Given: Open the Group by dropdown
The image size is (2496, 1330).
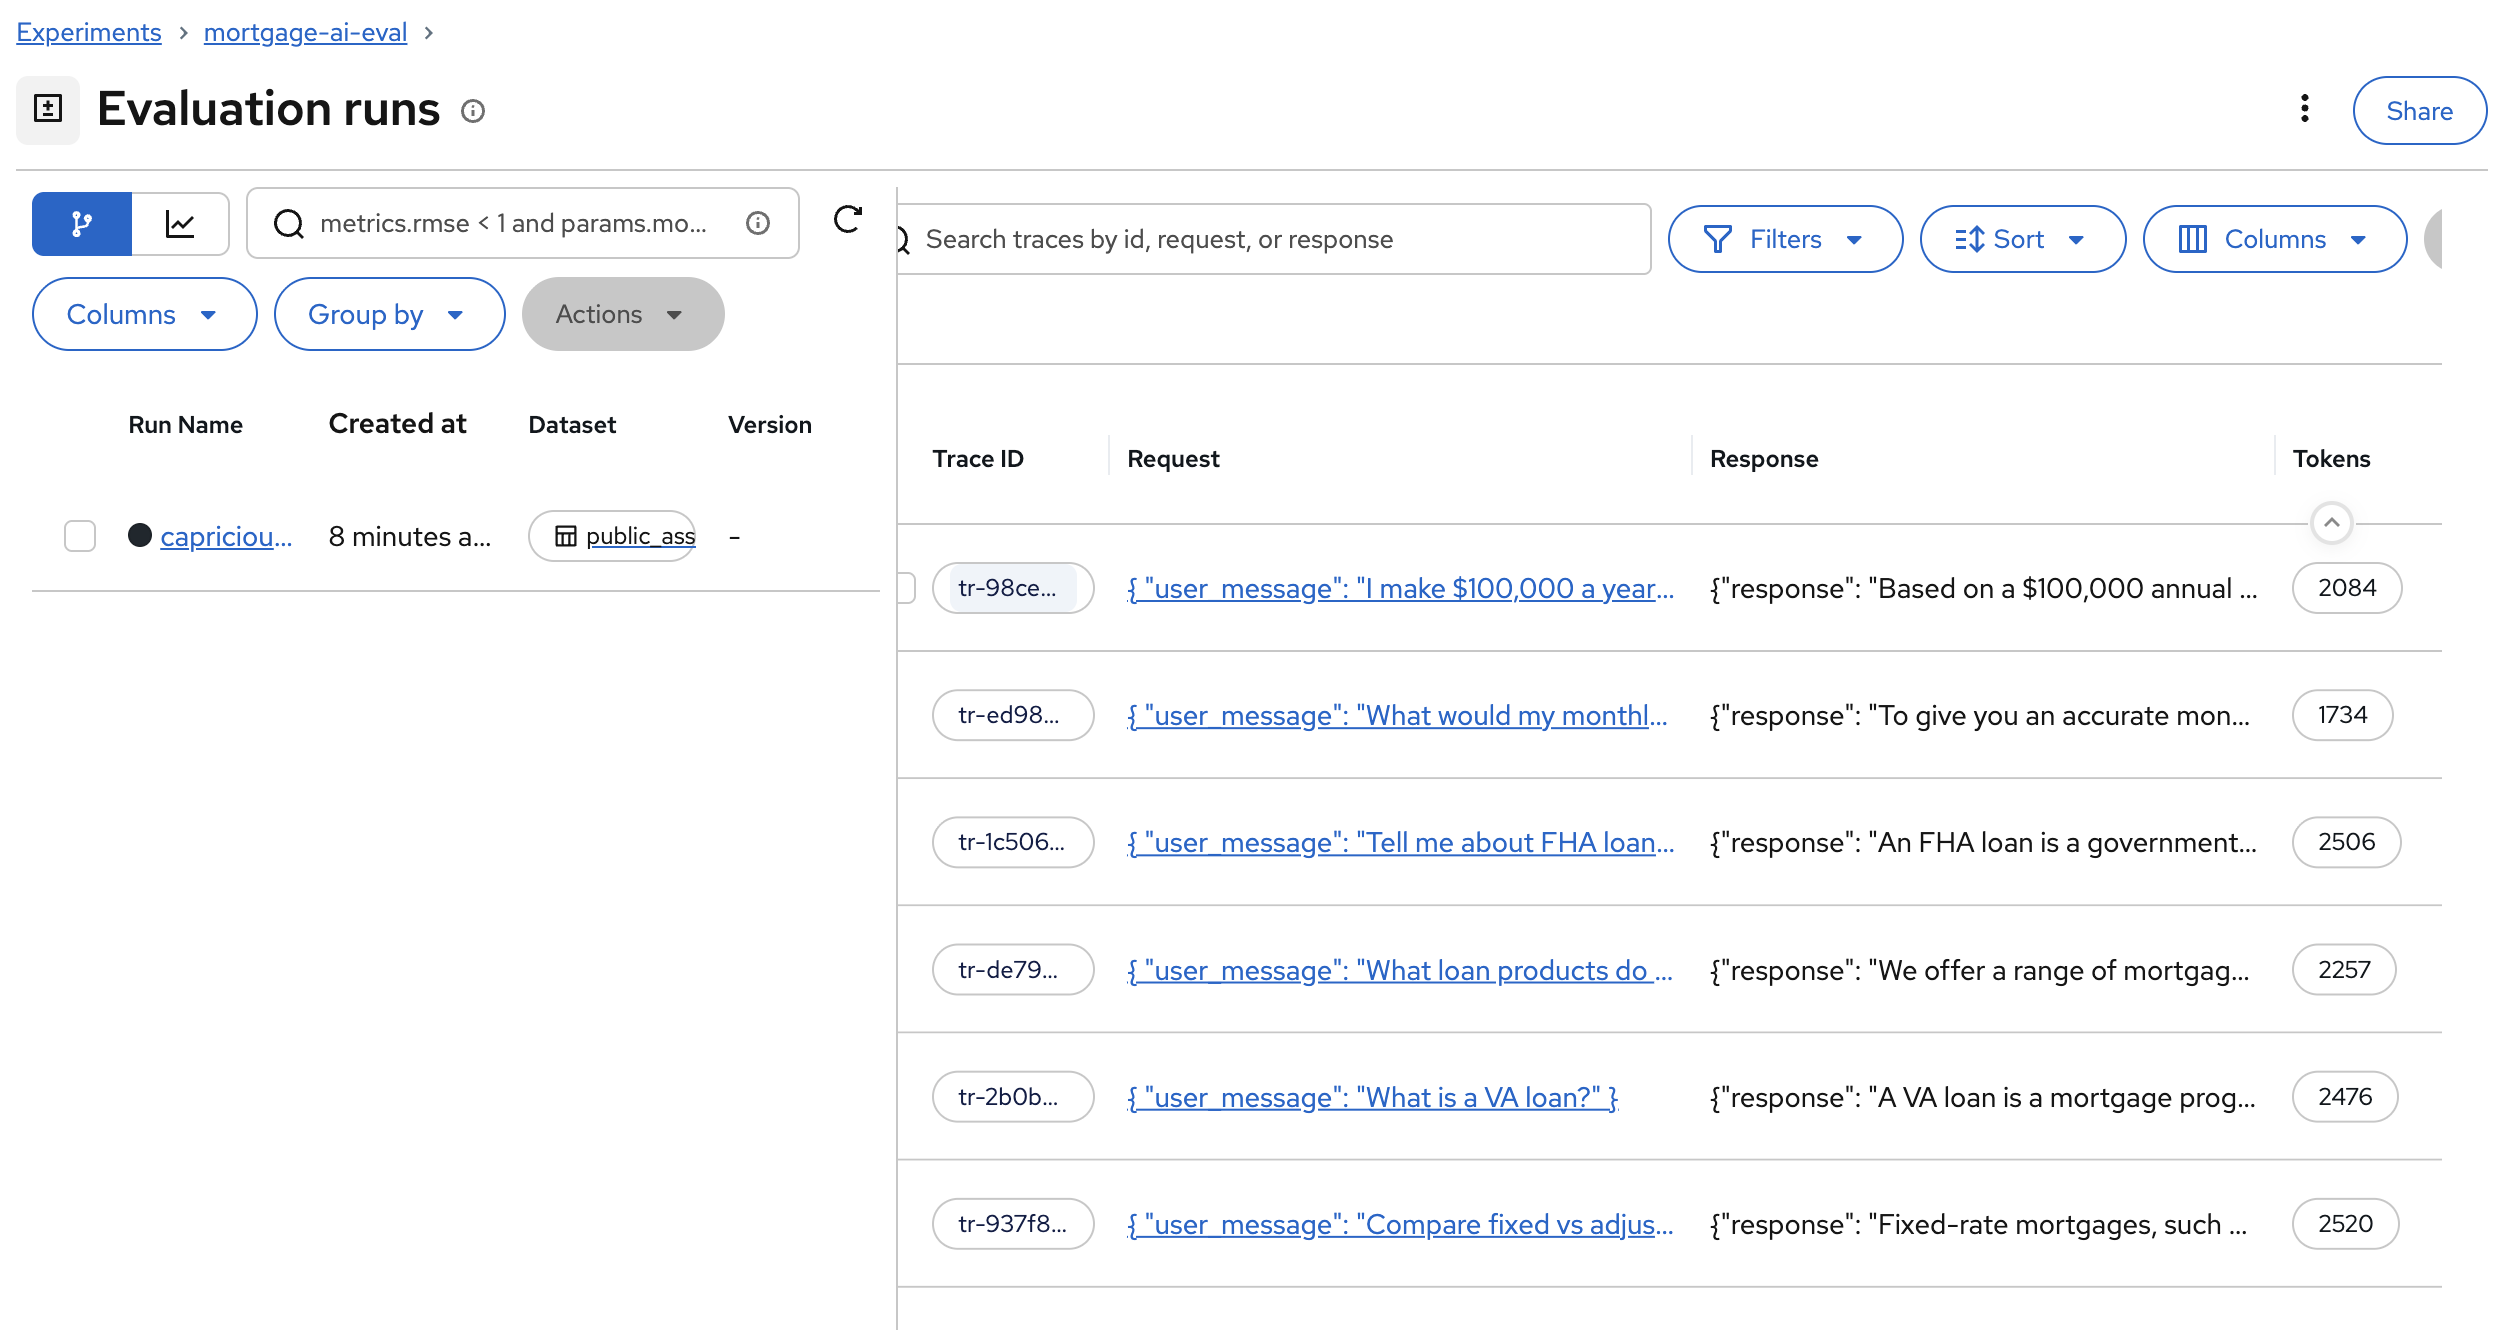Looking at the screenshot, I should pos(388,315).
